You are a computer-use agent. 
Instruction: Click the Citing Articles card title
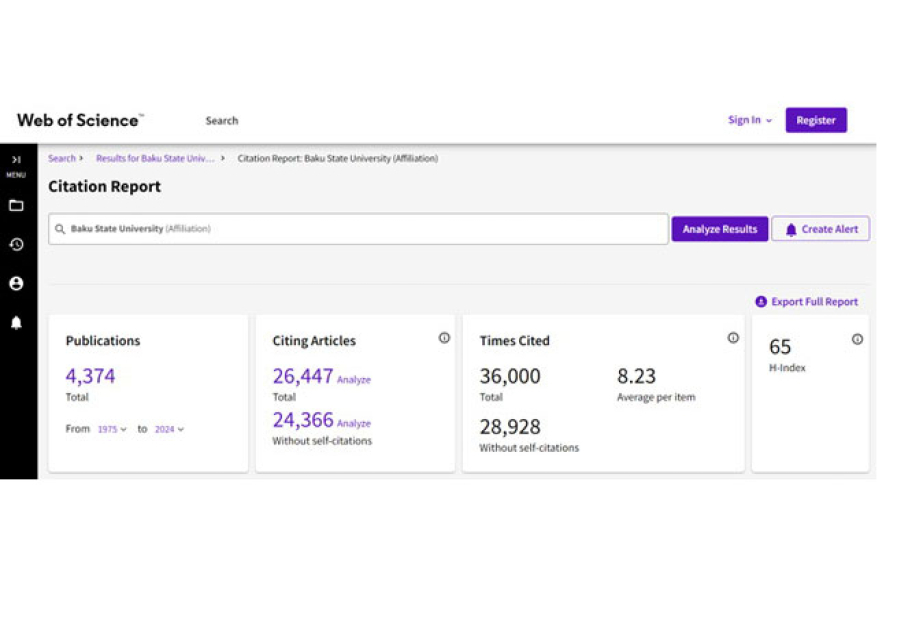tap(314, 341)
